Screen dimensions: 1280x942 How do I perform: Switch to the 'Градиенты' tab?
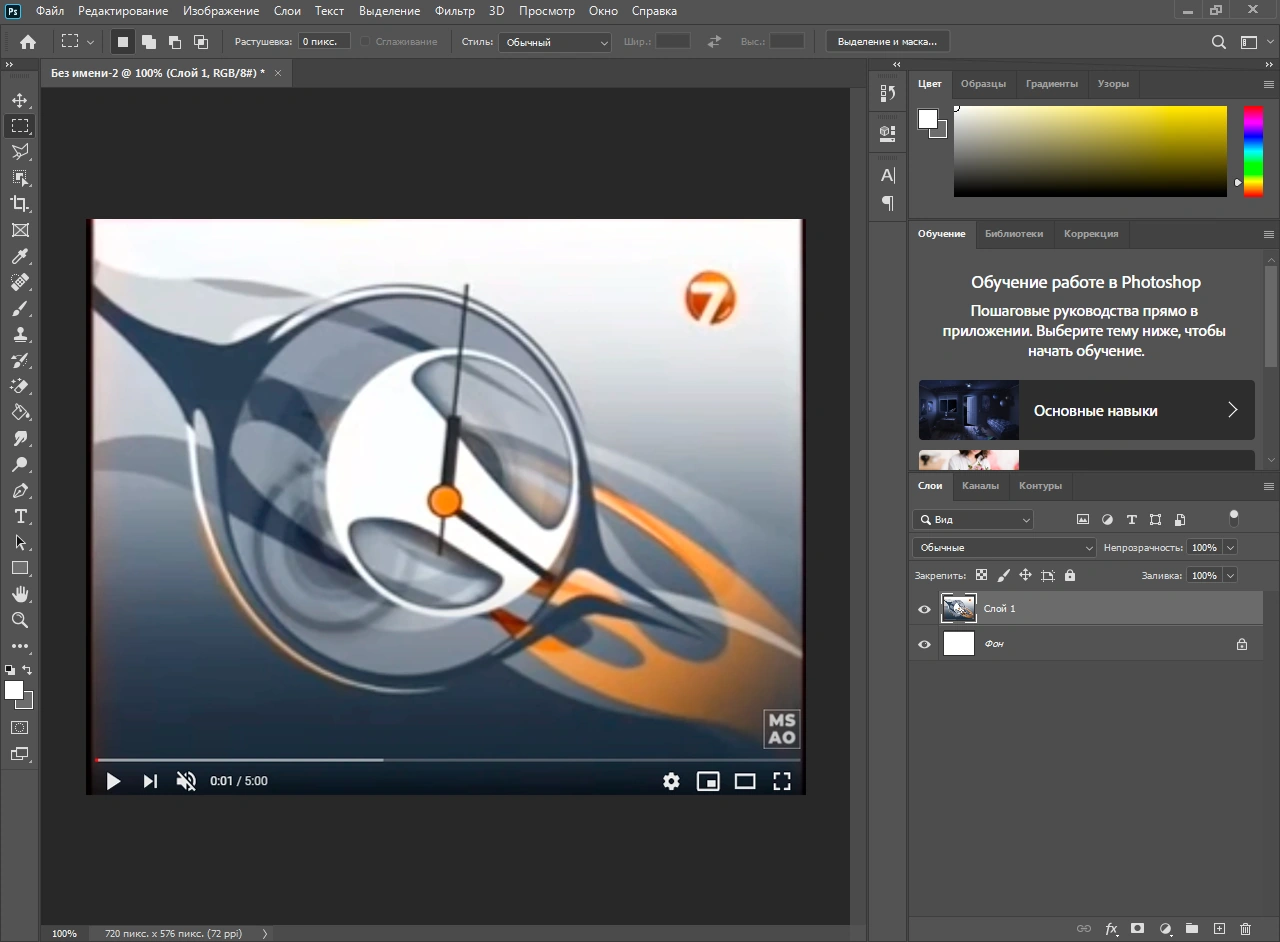coord(1052,84)
